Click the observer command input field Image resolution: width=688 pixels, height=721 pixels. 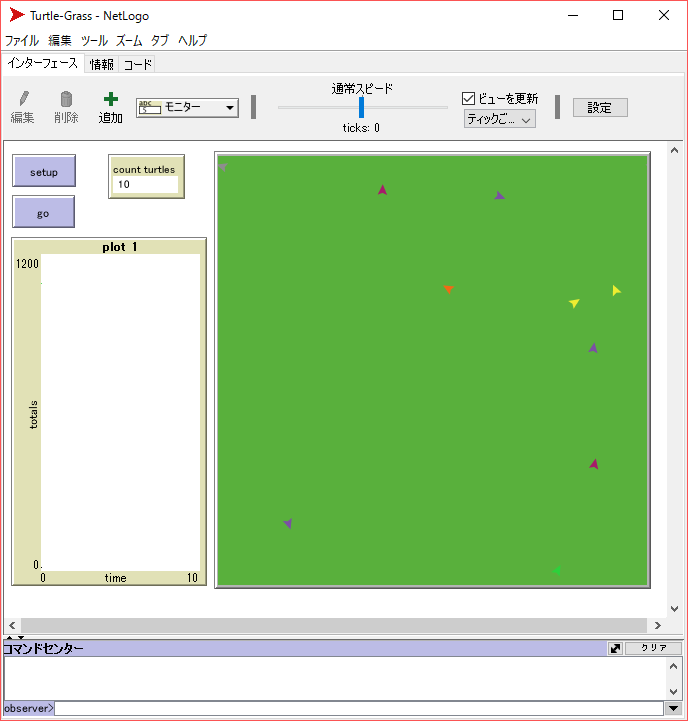360,708
